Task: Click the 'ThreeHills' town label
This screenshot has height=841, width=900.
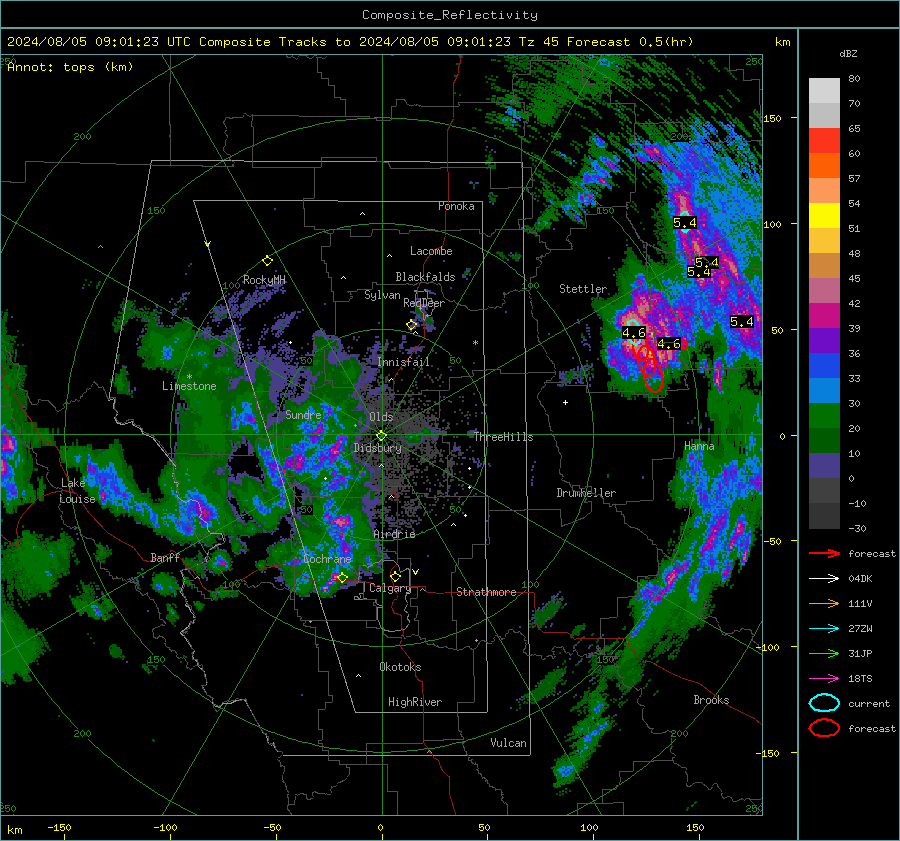Action: coord(503,437)
